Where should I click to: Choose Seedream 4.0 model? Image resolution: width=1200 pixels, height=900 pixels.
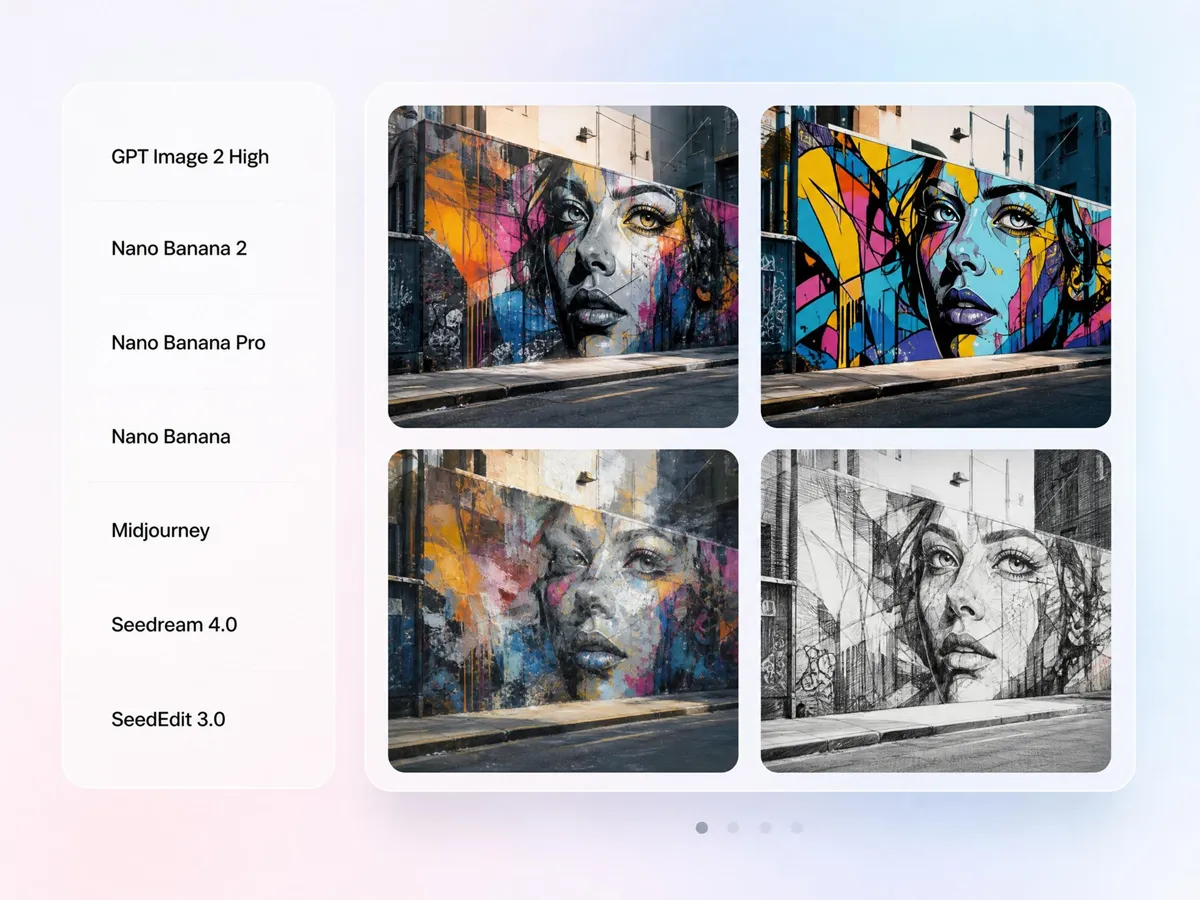click(174, 625)
